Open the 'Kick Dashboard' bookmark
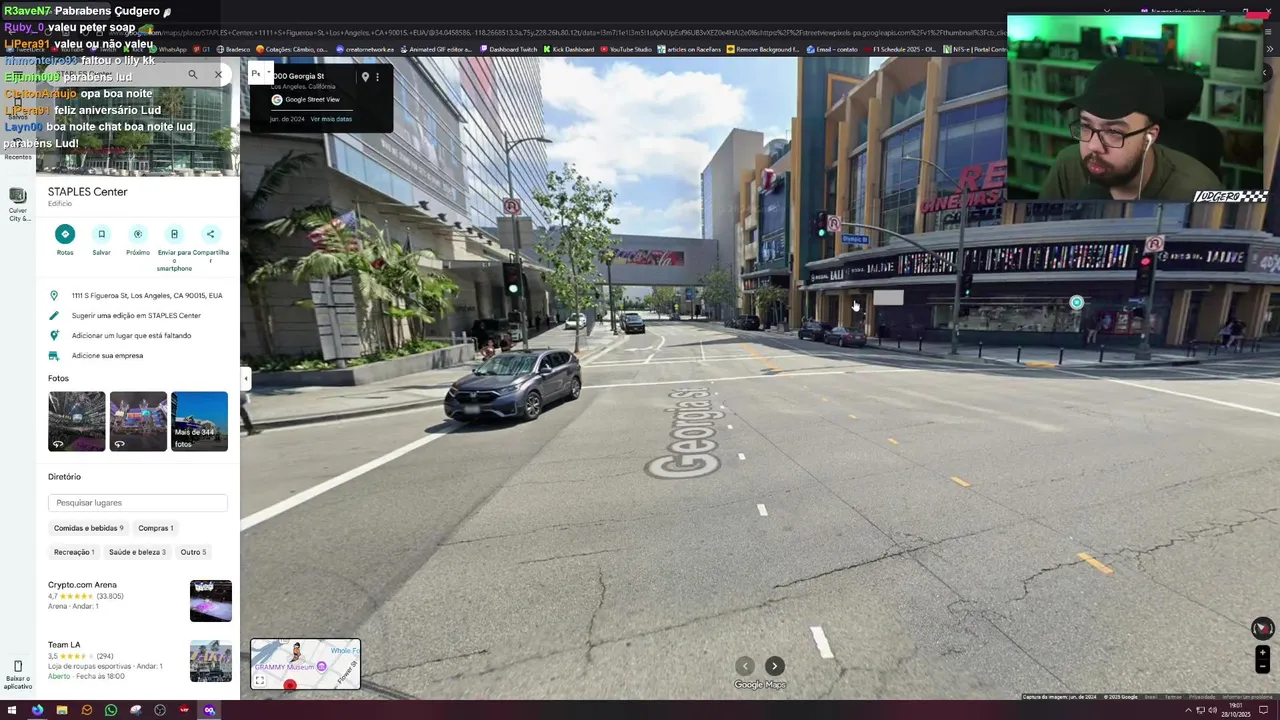Screen dimensions: 1280x720 point(569,49)
